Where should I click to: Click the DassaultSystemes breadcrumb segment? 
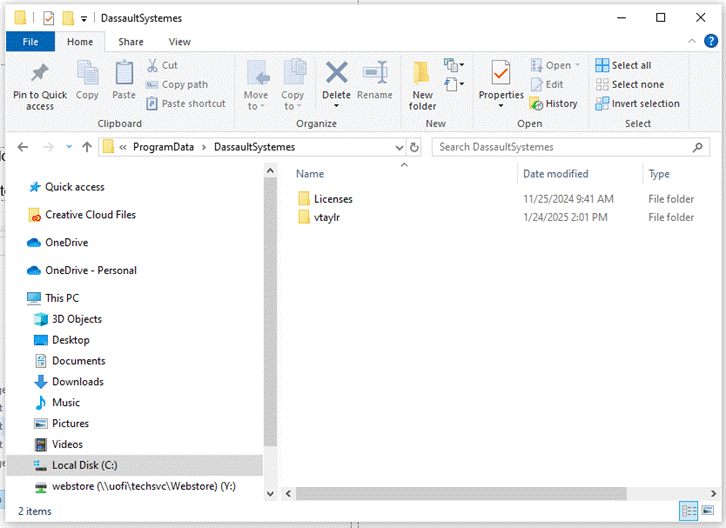tap(254, 147)
